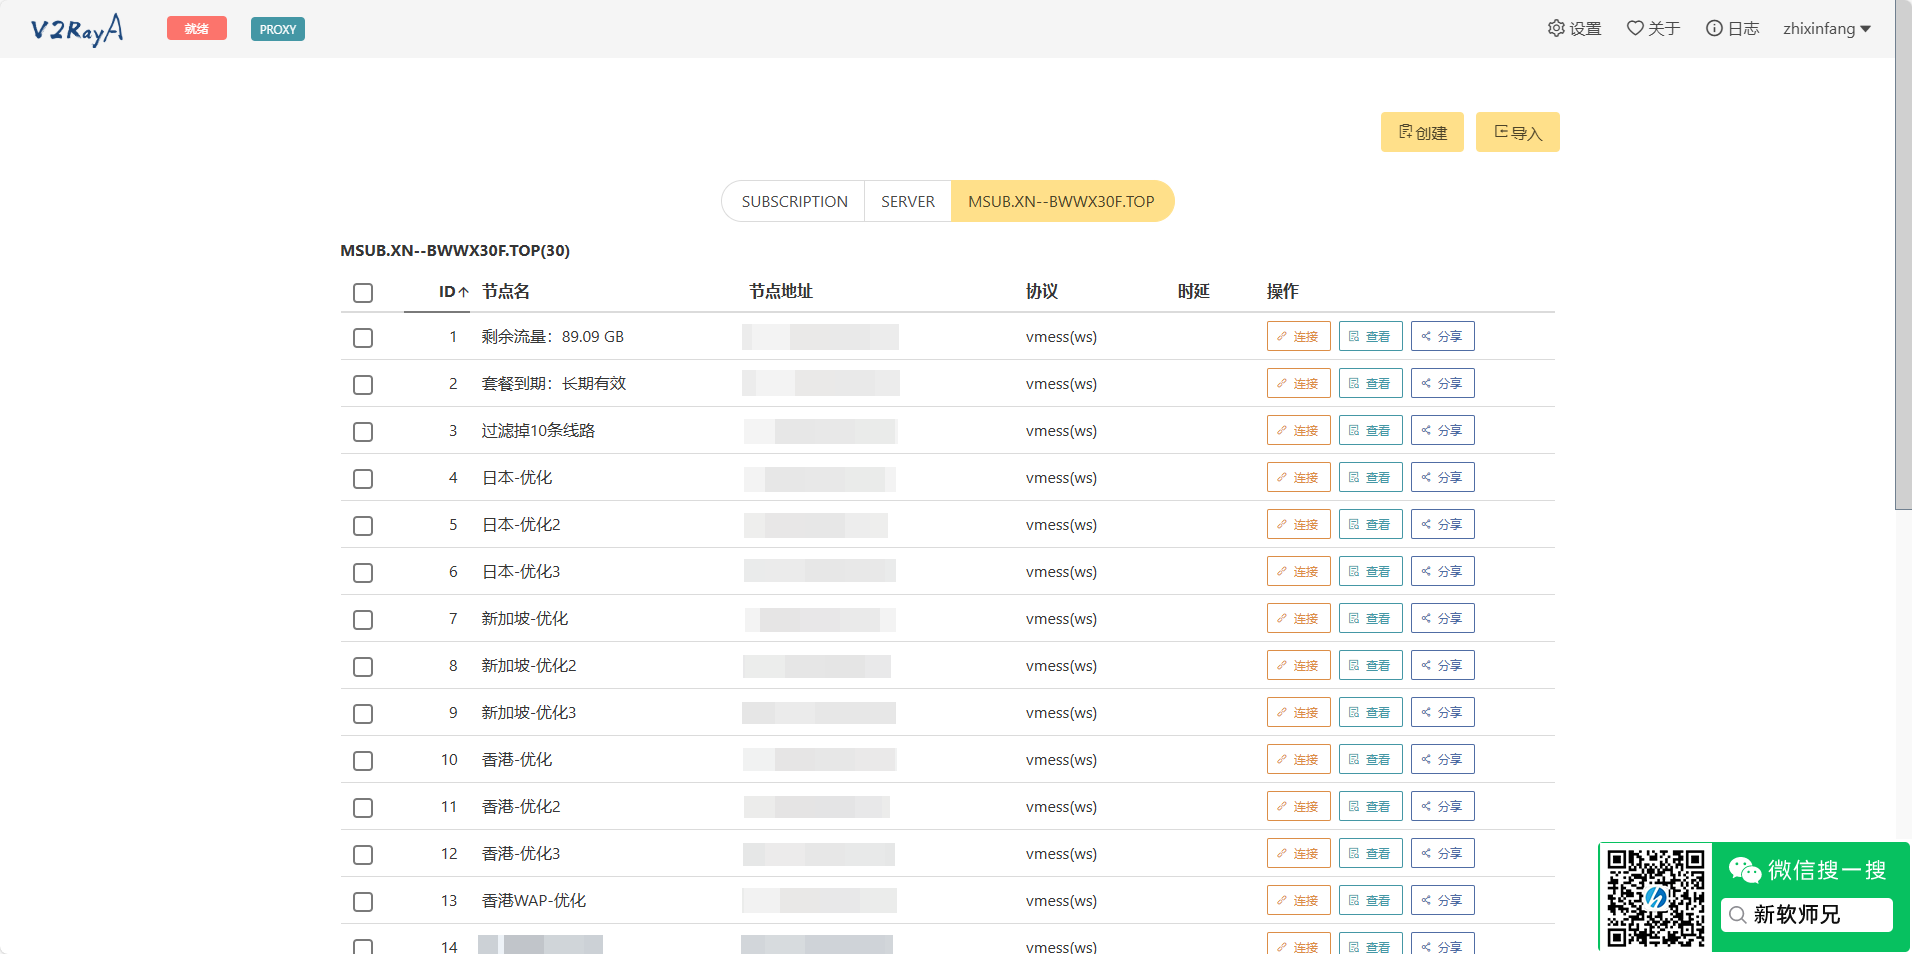1912x954 pixels.
Task: Expand the zhixinfang account dropdown
Action: (1825, 28)
